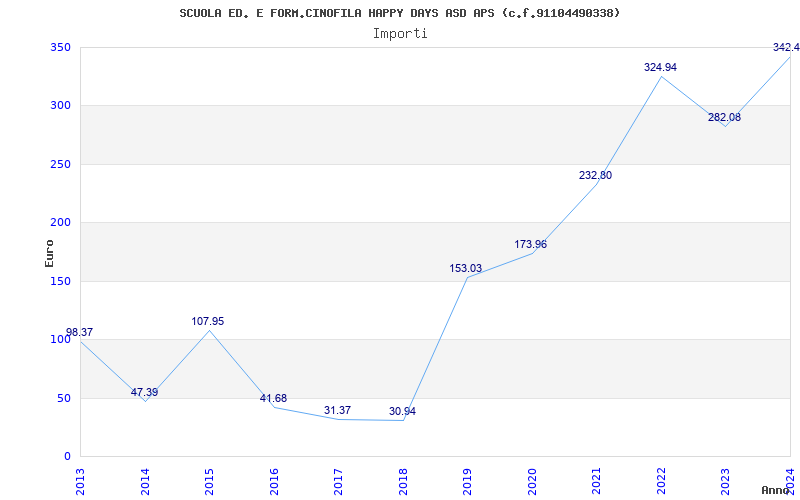800x500 pixels.
Task: Click the 2017 x-axis year label
Action: [x=339, y=481]
